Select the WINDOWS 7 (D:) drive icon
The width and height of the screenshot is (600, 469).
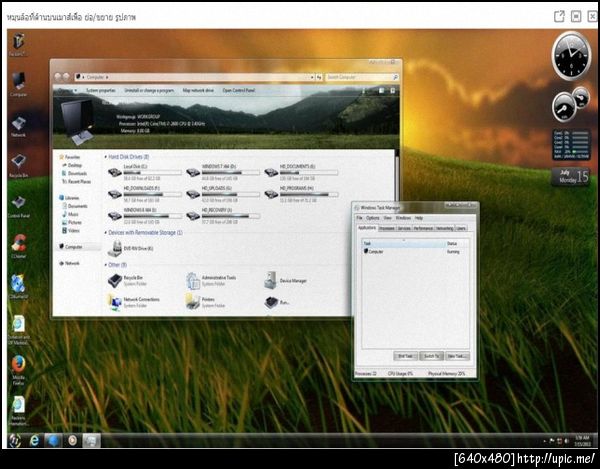[x=193, y=172]
